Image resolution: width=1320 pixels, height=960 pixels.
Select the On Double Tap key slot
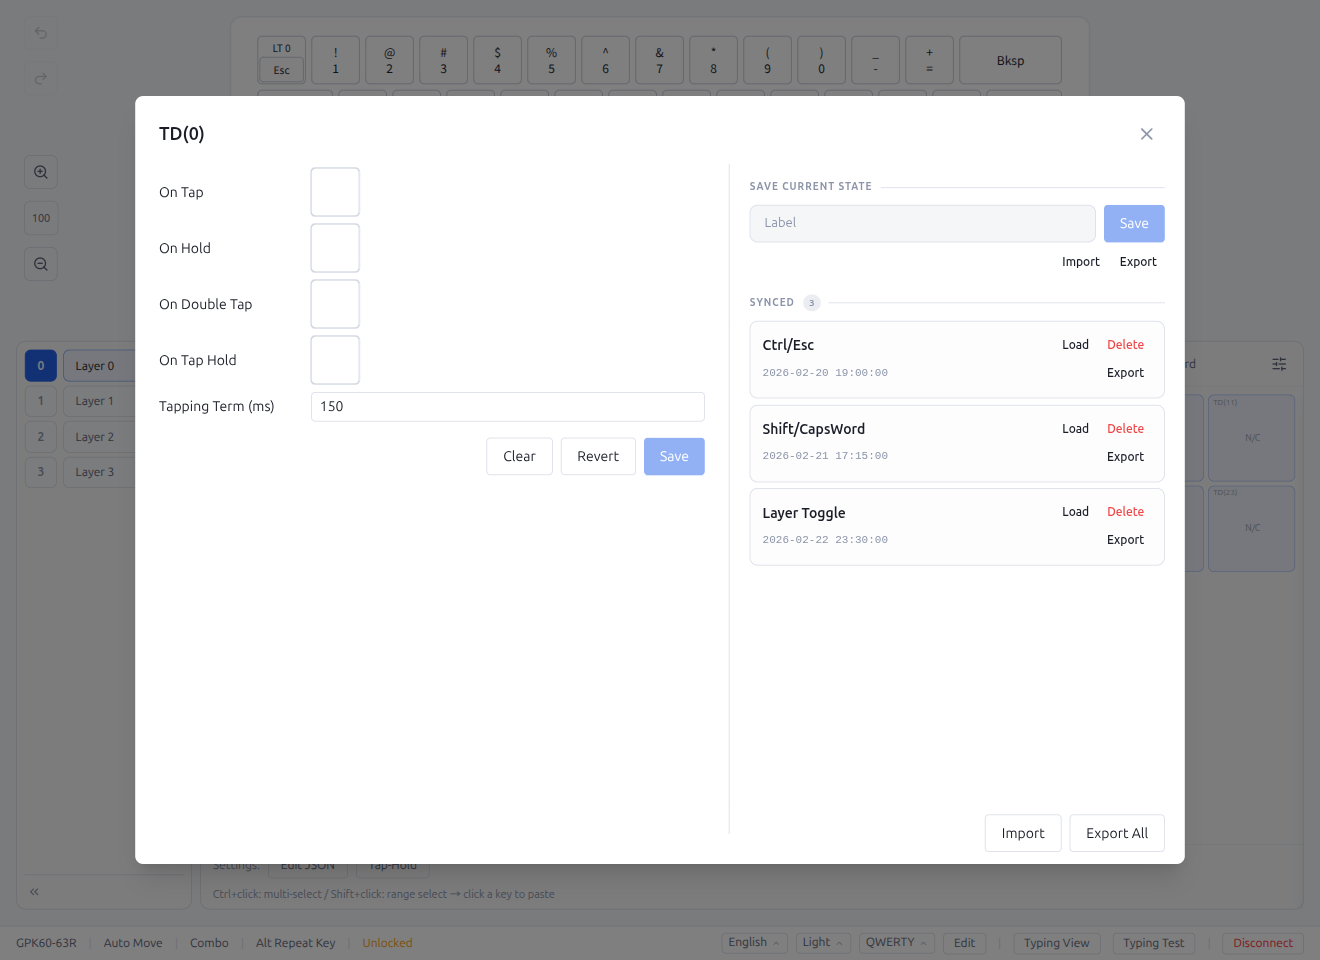335,304
